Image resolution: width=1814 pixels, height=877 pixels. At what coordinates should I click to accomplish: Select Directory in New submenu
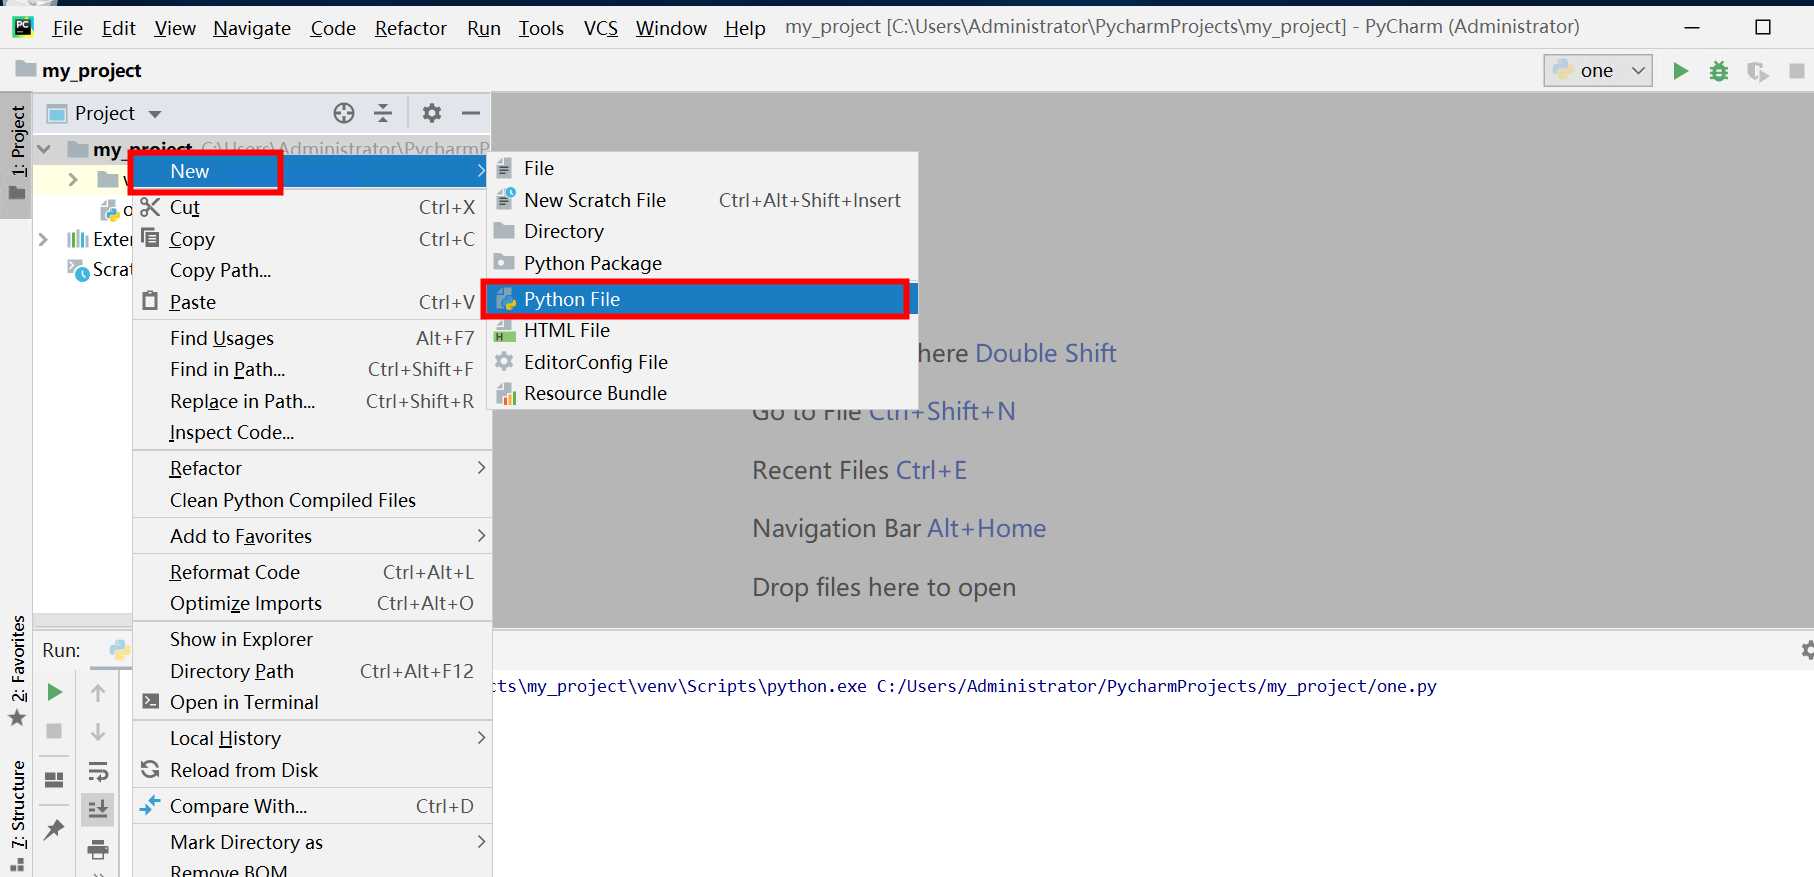coord(702,231)
